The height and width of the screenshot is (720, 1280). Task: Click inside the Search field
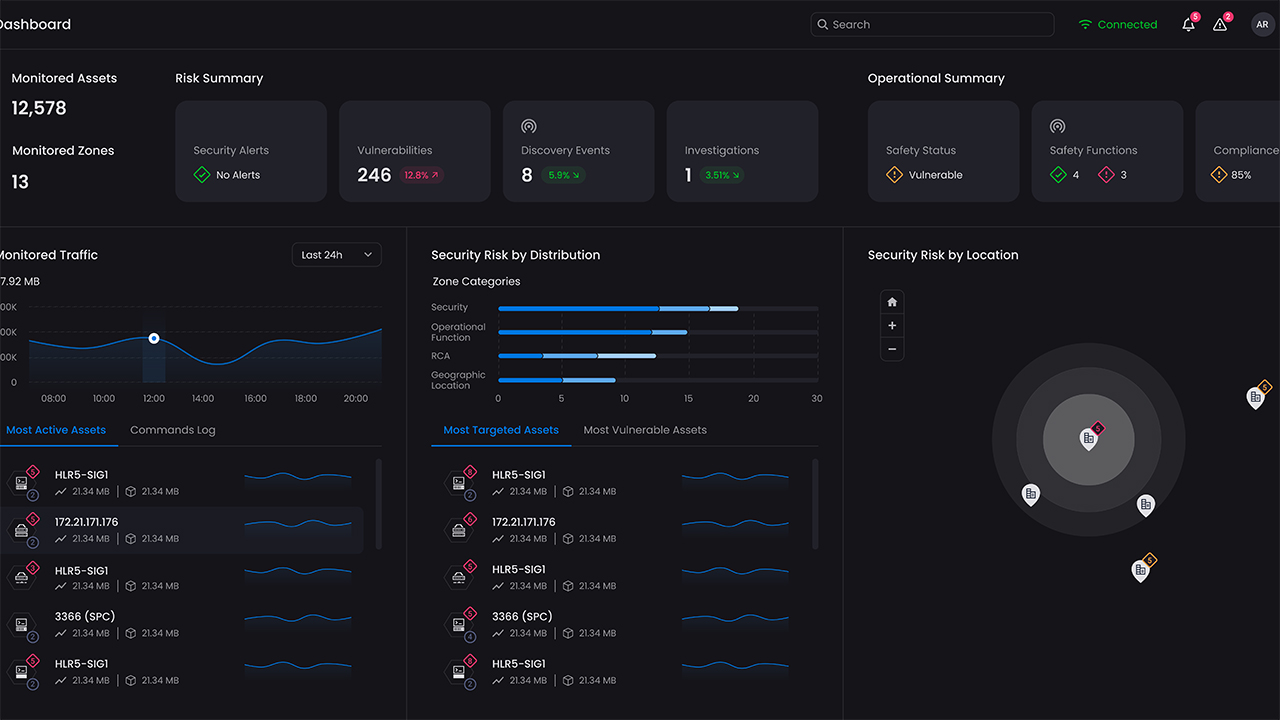tap(935, 25)
